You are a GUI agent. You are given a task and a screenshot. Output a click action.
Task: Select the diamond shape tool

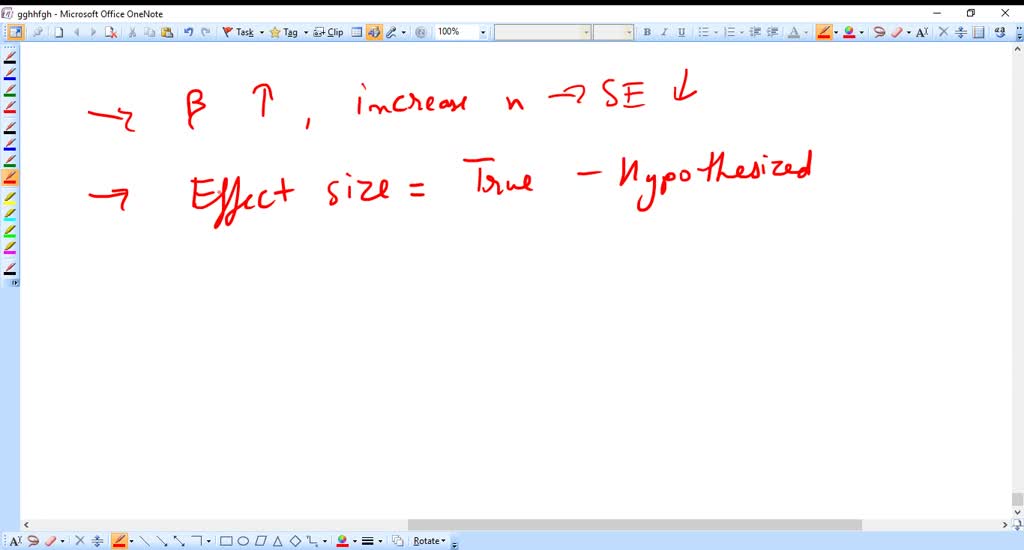click(295, 541)
